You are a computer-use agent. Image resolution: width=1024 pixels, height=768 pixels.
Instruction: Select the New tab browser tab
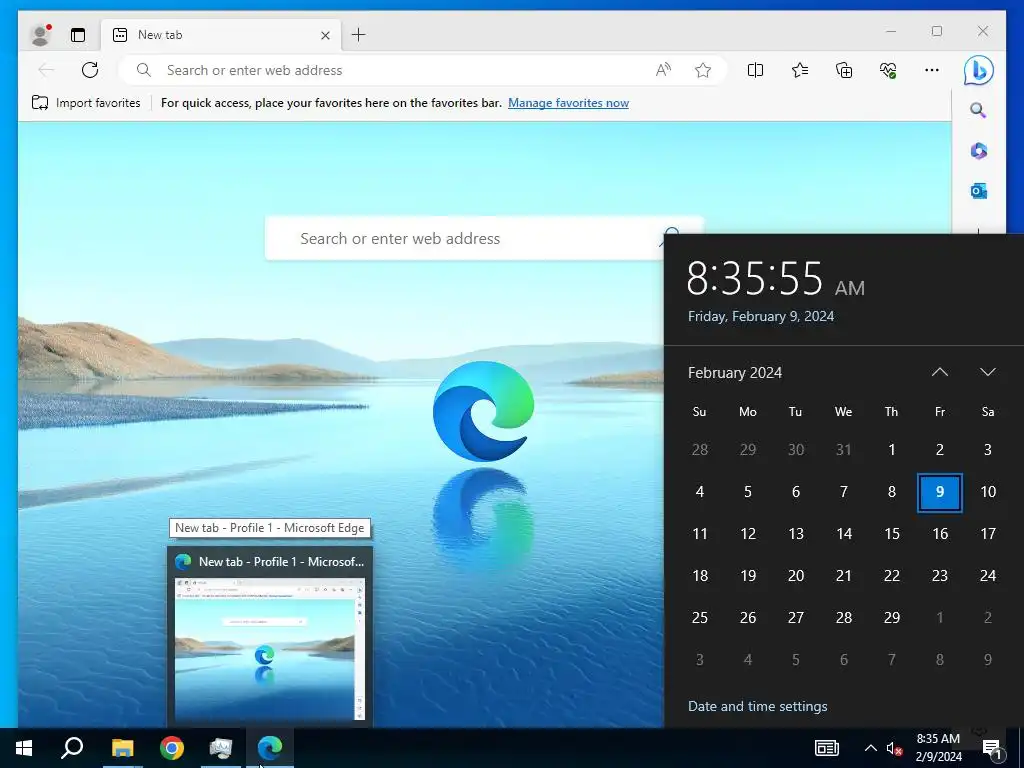tap(220, 35)
